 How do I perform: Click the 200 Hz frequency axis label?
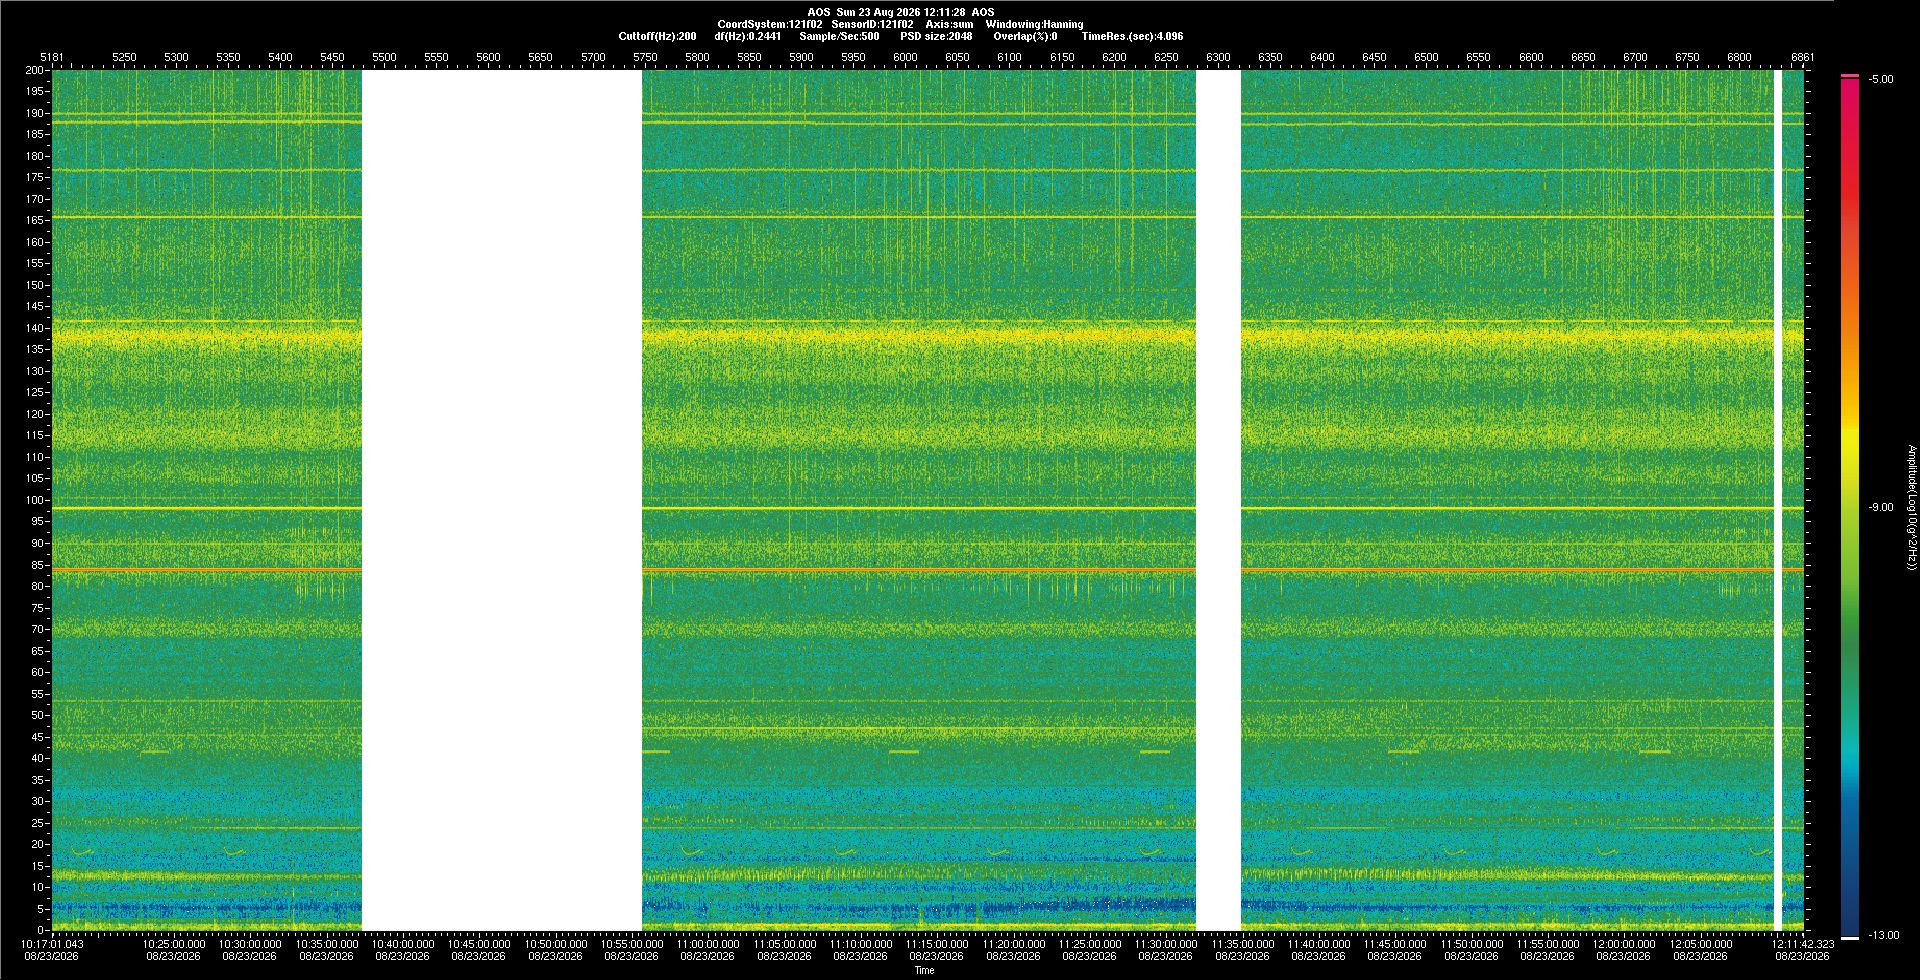coord(35,70)
